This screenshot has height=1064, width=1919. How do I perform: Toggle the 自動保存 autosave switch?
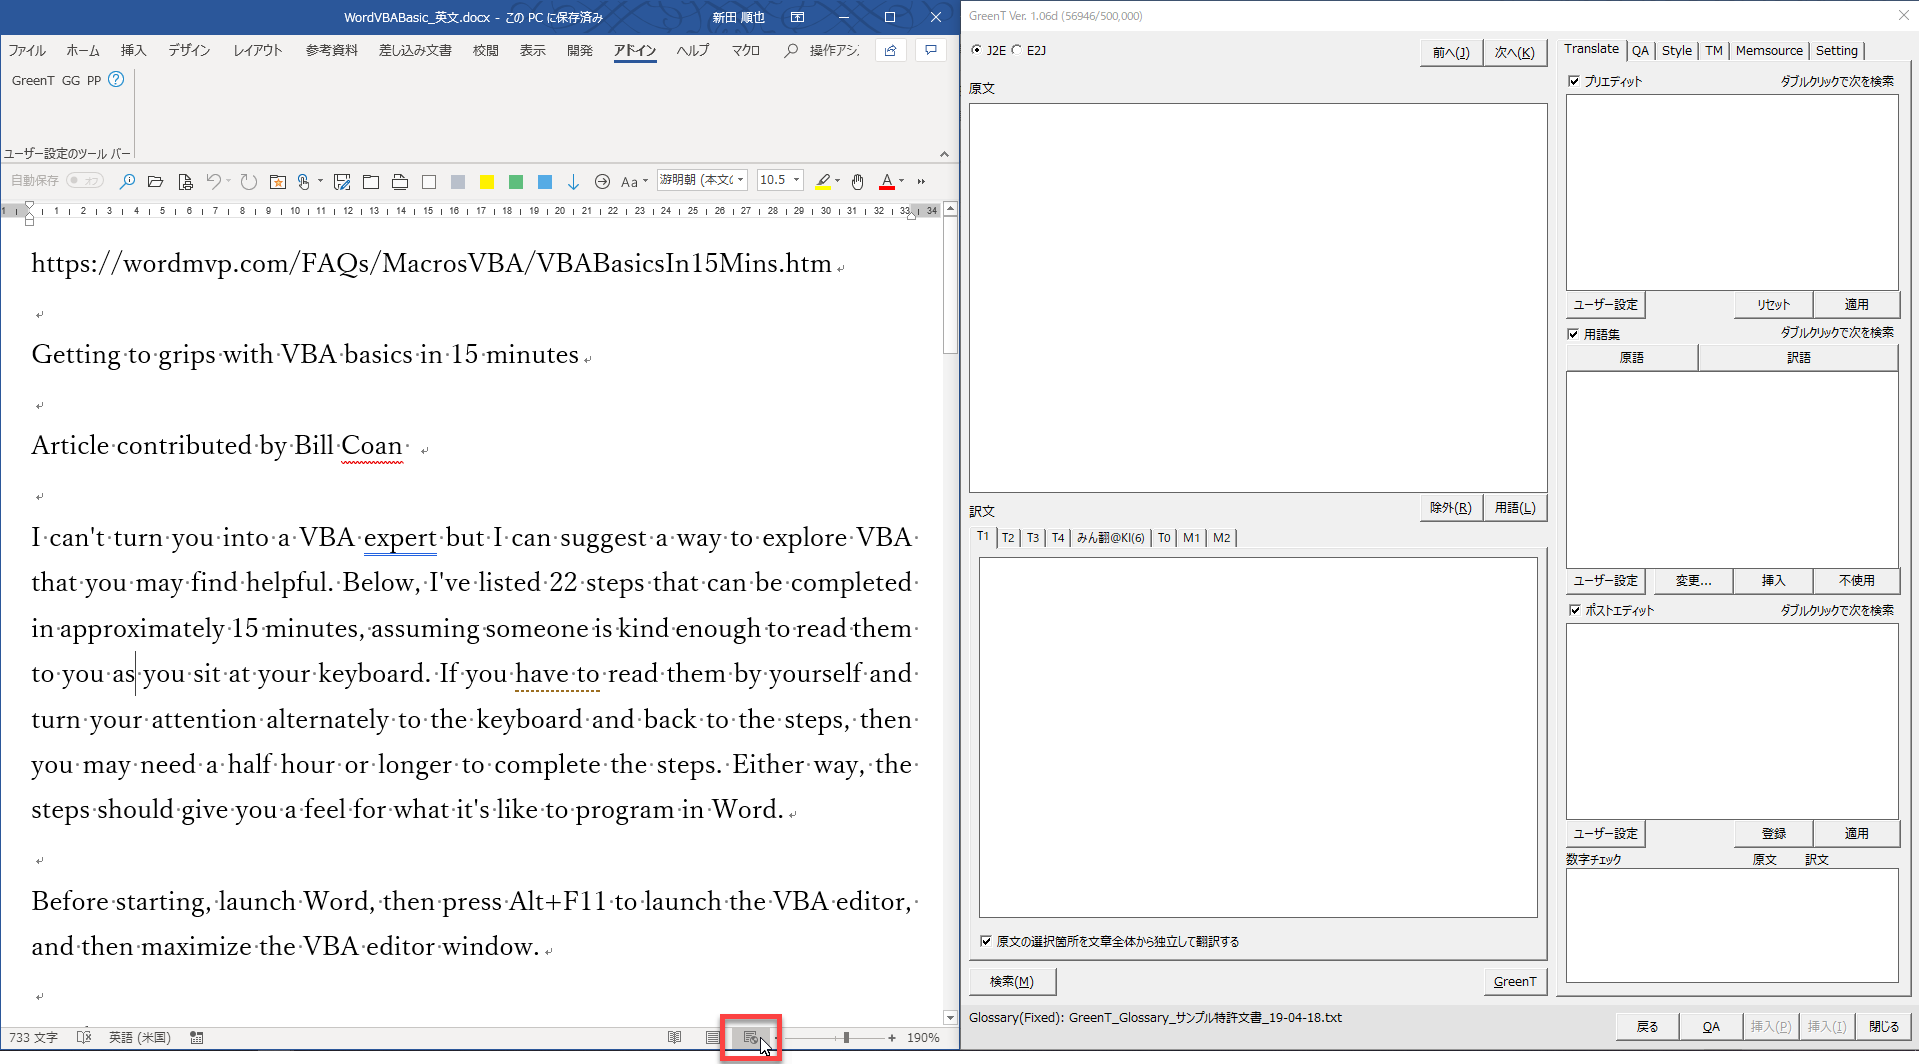pyautogui.click(x=85, y=181)
